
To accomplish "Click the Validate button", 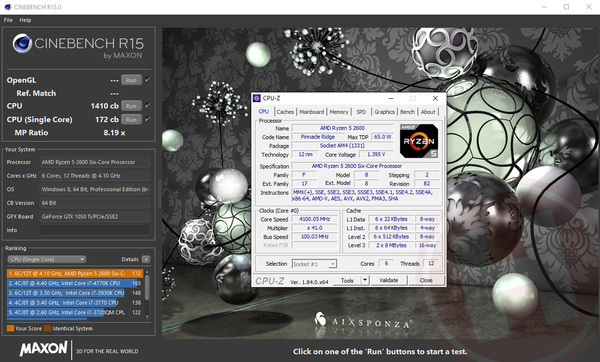I will (388, 280).
